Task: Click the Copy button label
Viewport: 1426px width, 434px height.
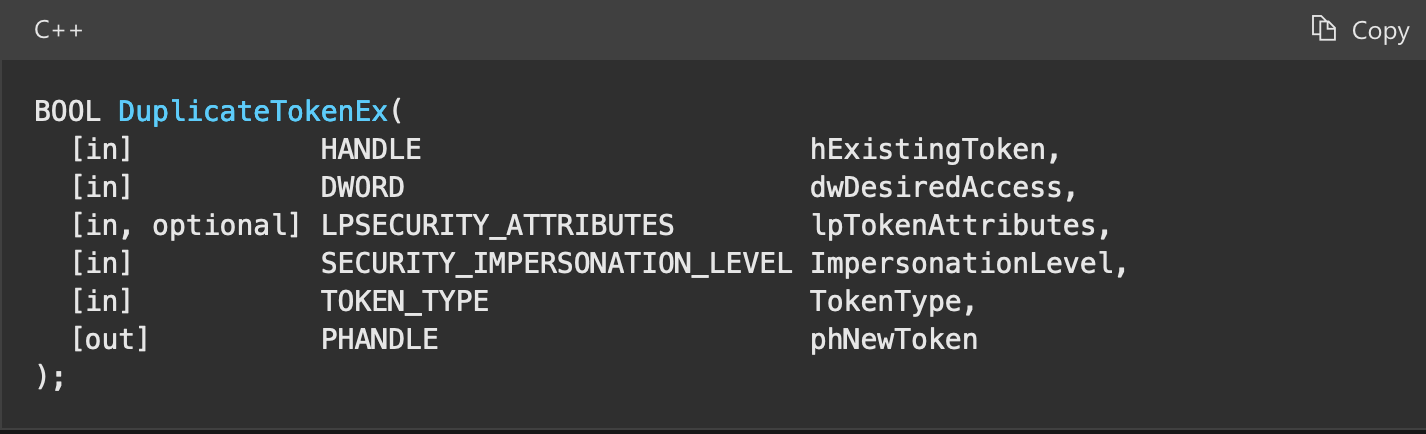Action: tap(1380, 31)
